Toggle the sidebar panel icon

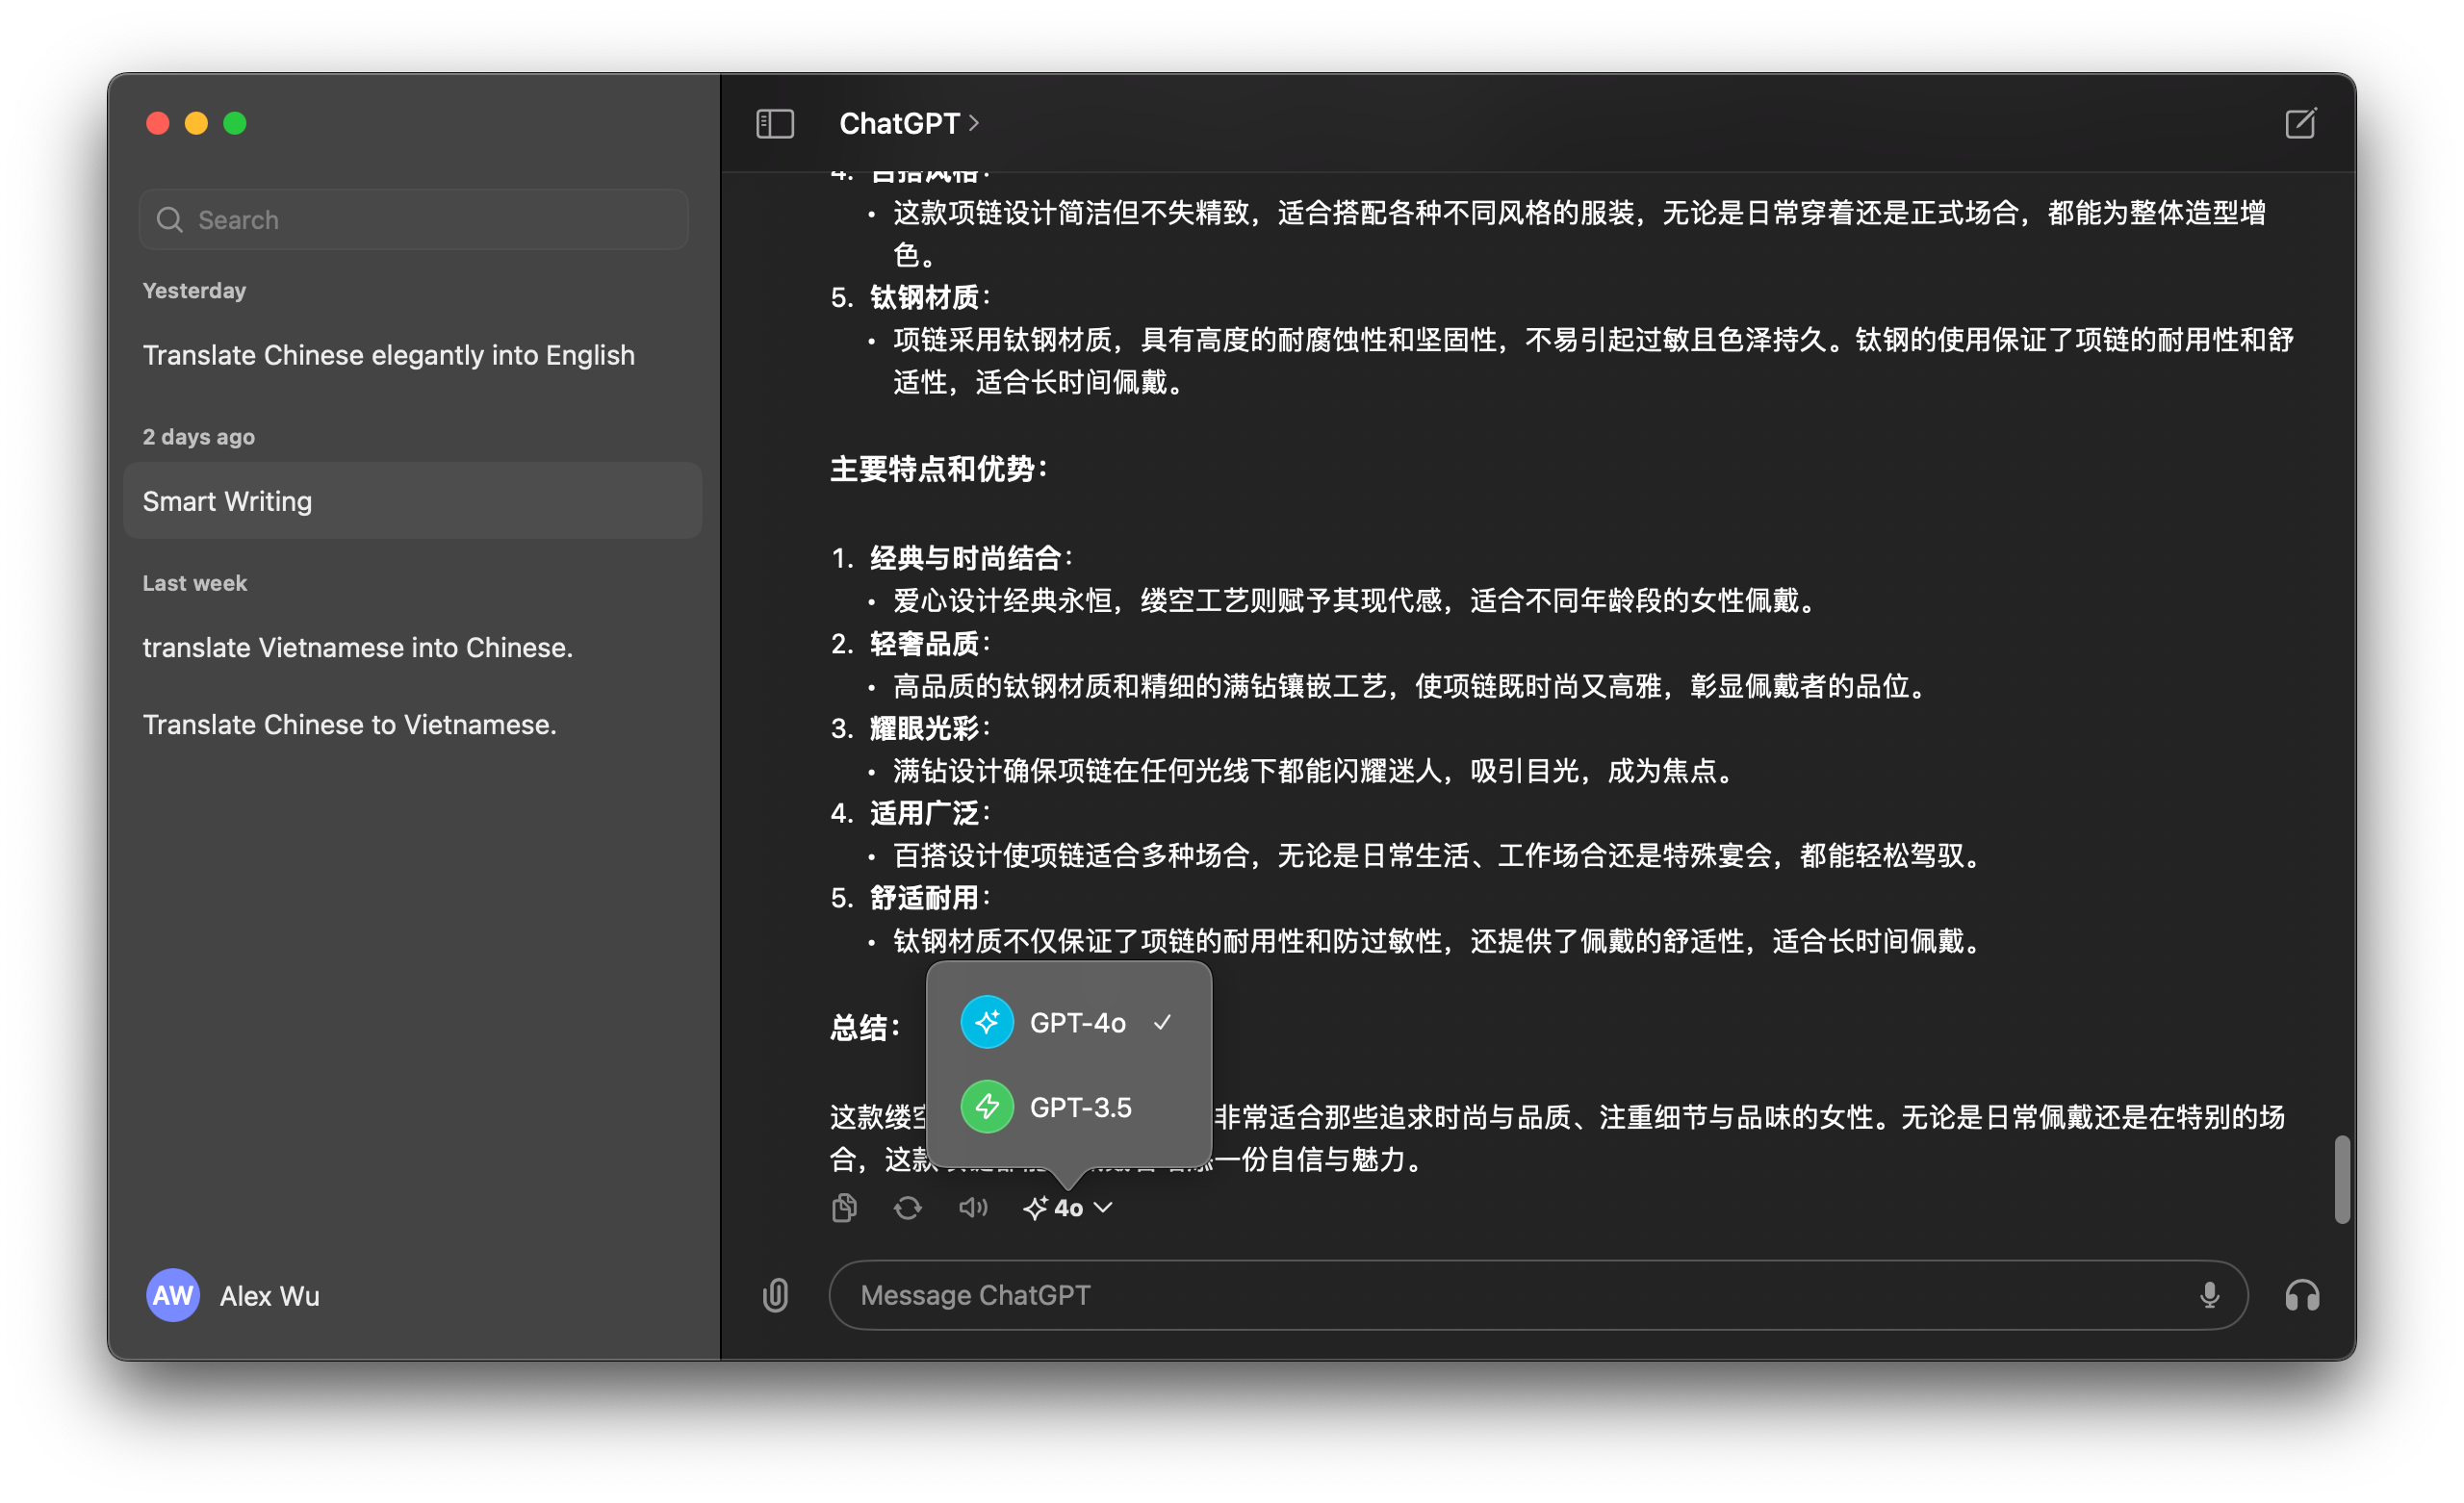pyautogui.click(x=775, y=123)
